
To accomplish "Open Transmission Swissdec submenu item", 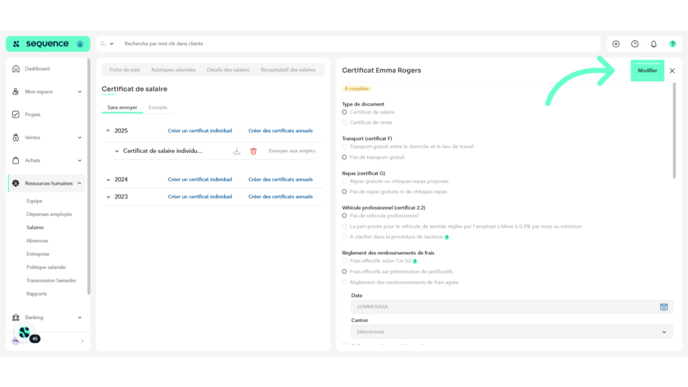I will (x=51, y=280).
